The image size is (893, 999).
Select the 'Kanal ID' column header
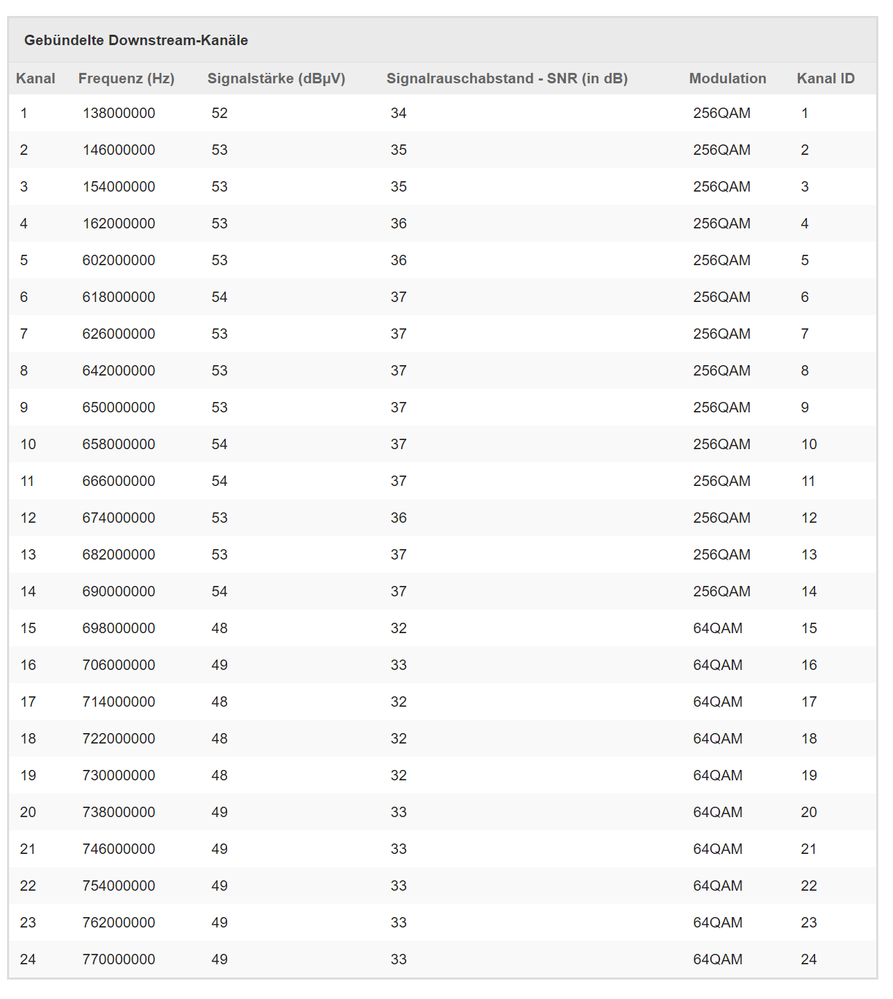[x=826, y=78]
